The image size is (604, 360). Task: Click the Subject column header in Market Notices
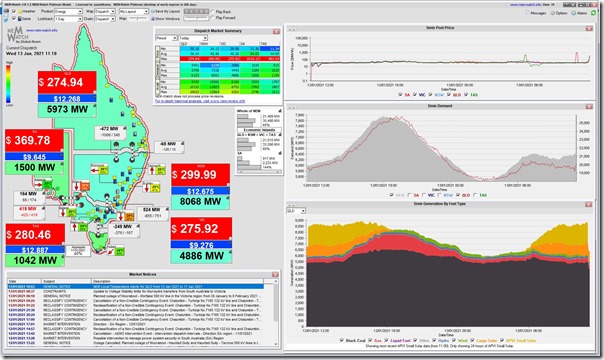[x=66, y=281]
